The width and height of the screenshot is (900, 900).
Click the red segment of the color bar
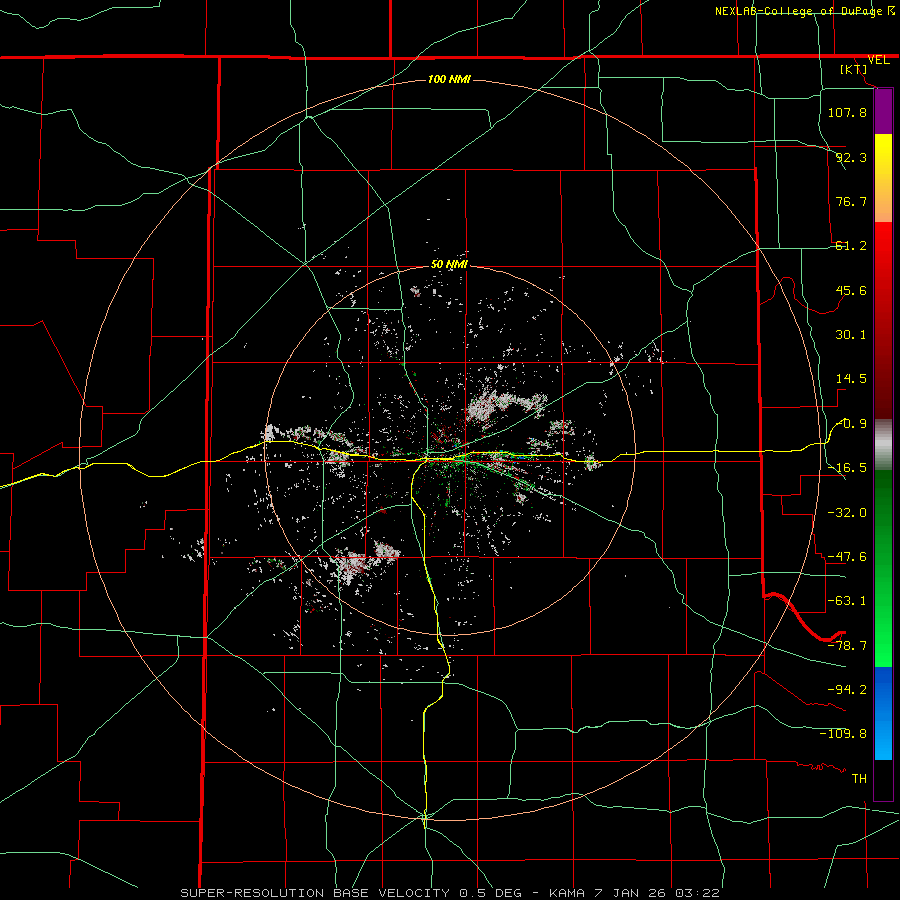(x=883, y=320)
